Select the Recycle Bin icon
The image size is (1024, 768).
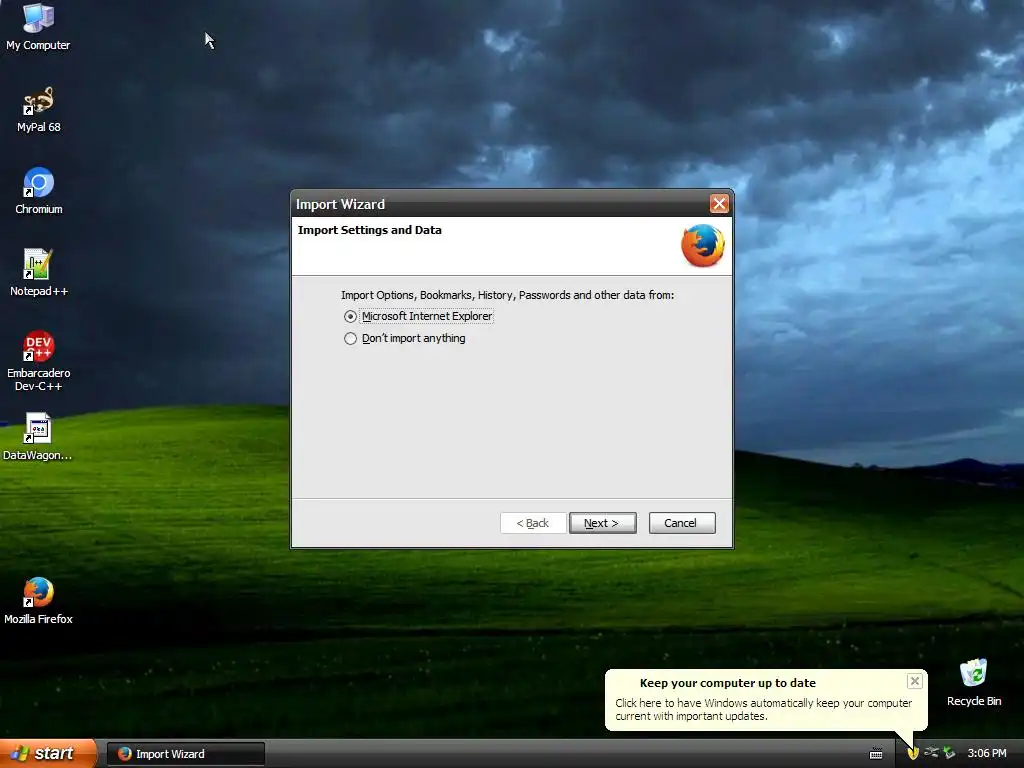pyautogui.click(x=974, y=683)
